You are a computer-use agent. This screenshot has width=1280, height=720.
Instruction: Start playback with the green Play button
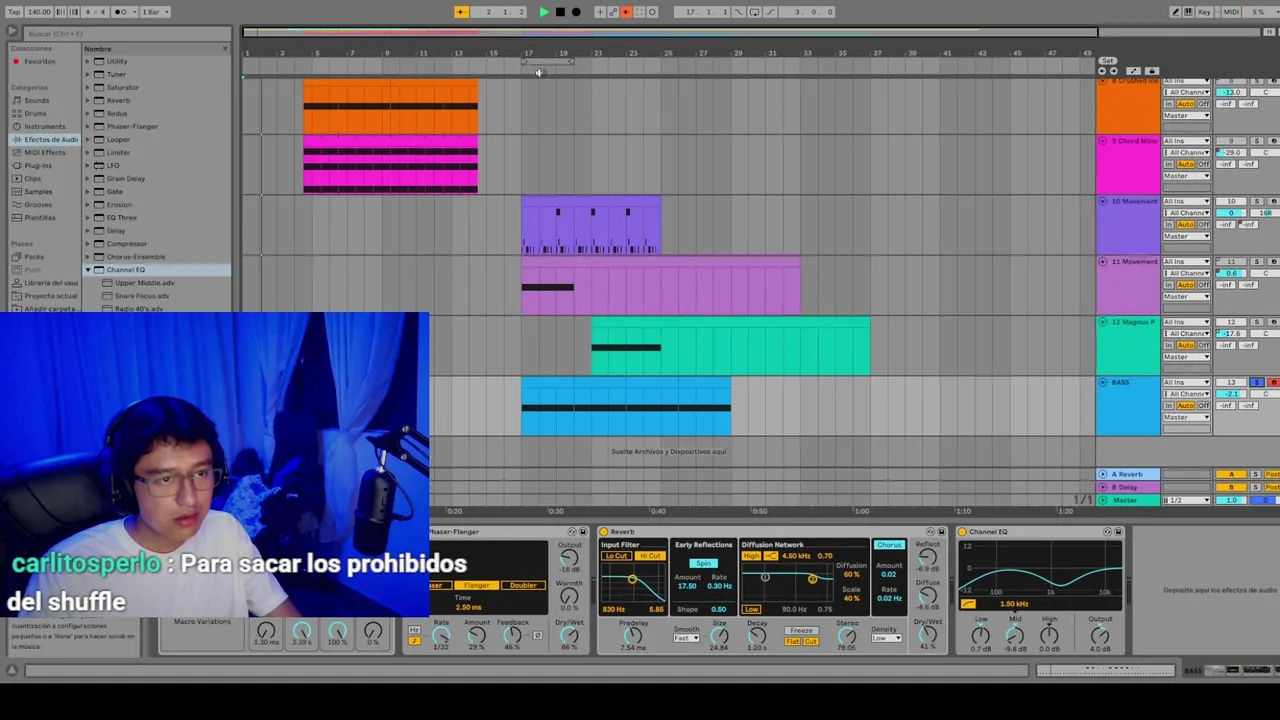click(x=544, y=12)
